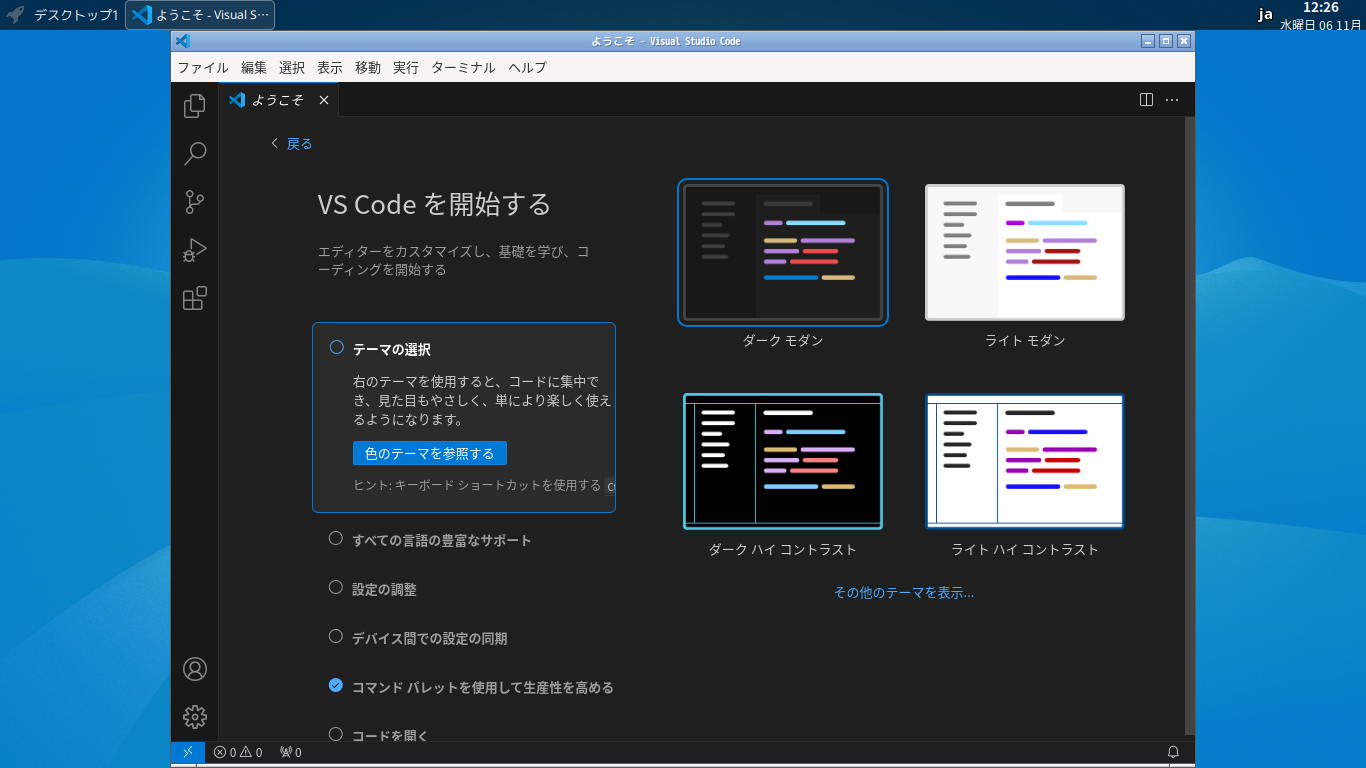1366x768 pixels.
Task: Show errors and warnings in status bar
Action: click(x=238, y=752)
